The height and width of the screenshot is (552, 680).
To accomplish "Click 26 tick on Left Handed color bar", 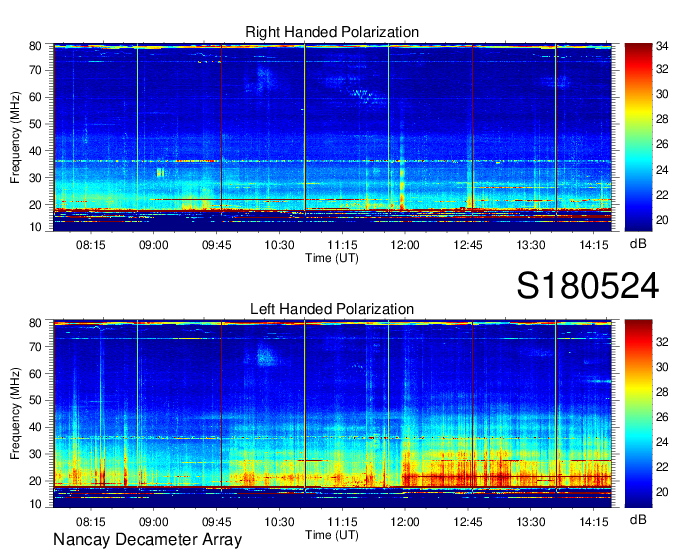I will pos(662,417).
